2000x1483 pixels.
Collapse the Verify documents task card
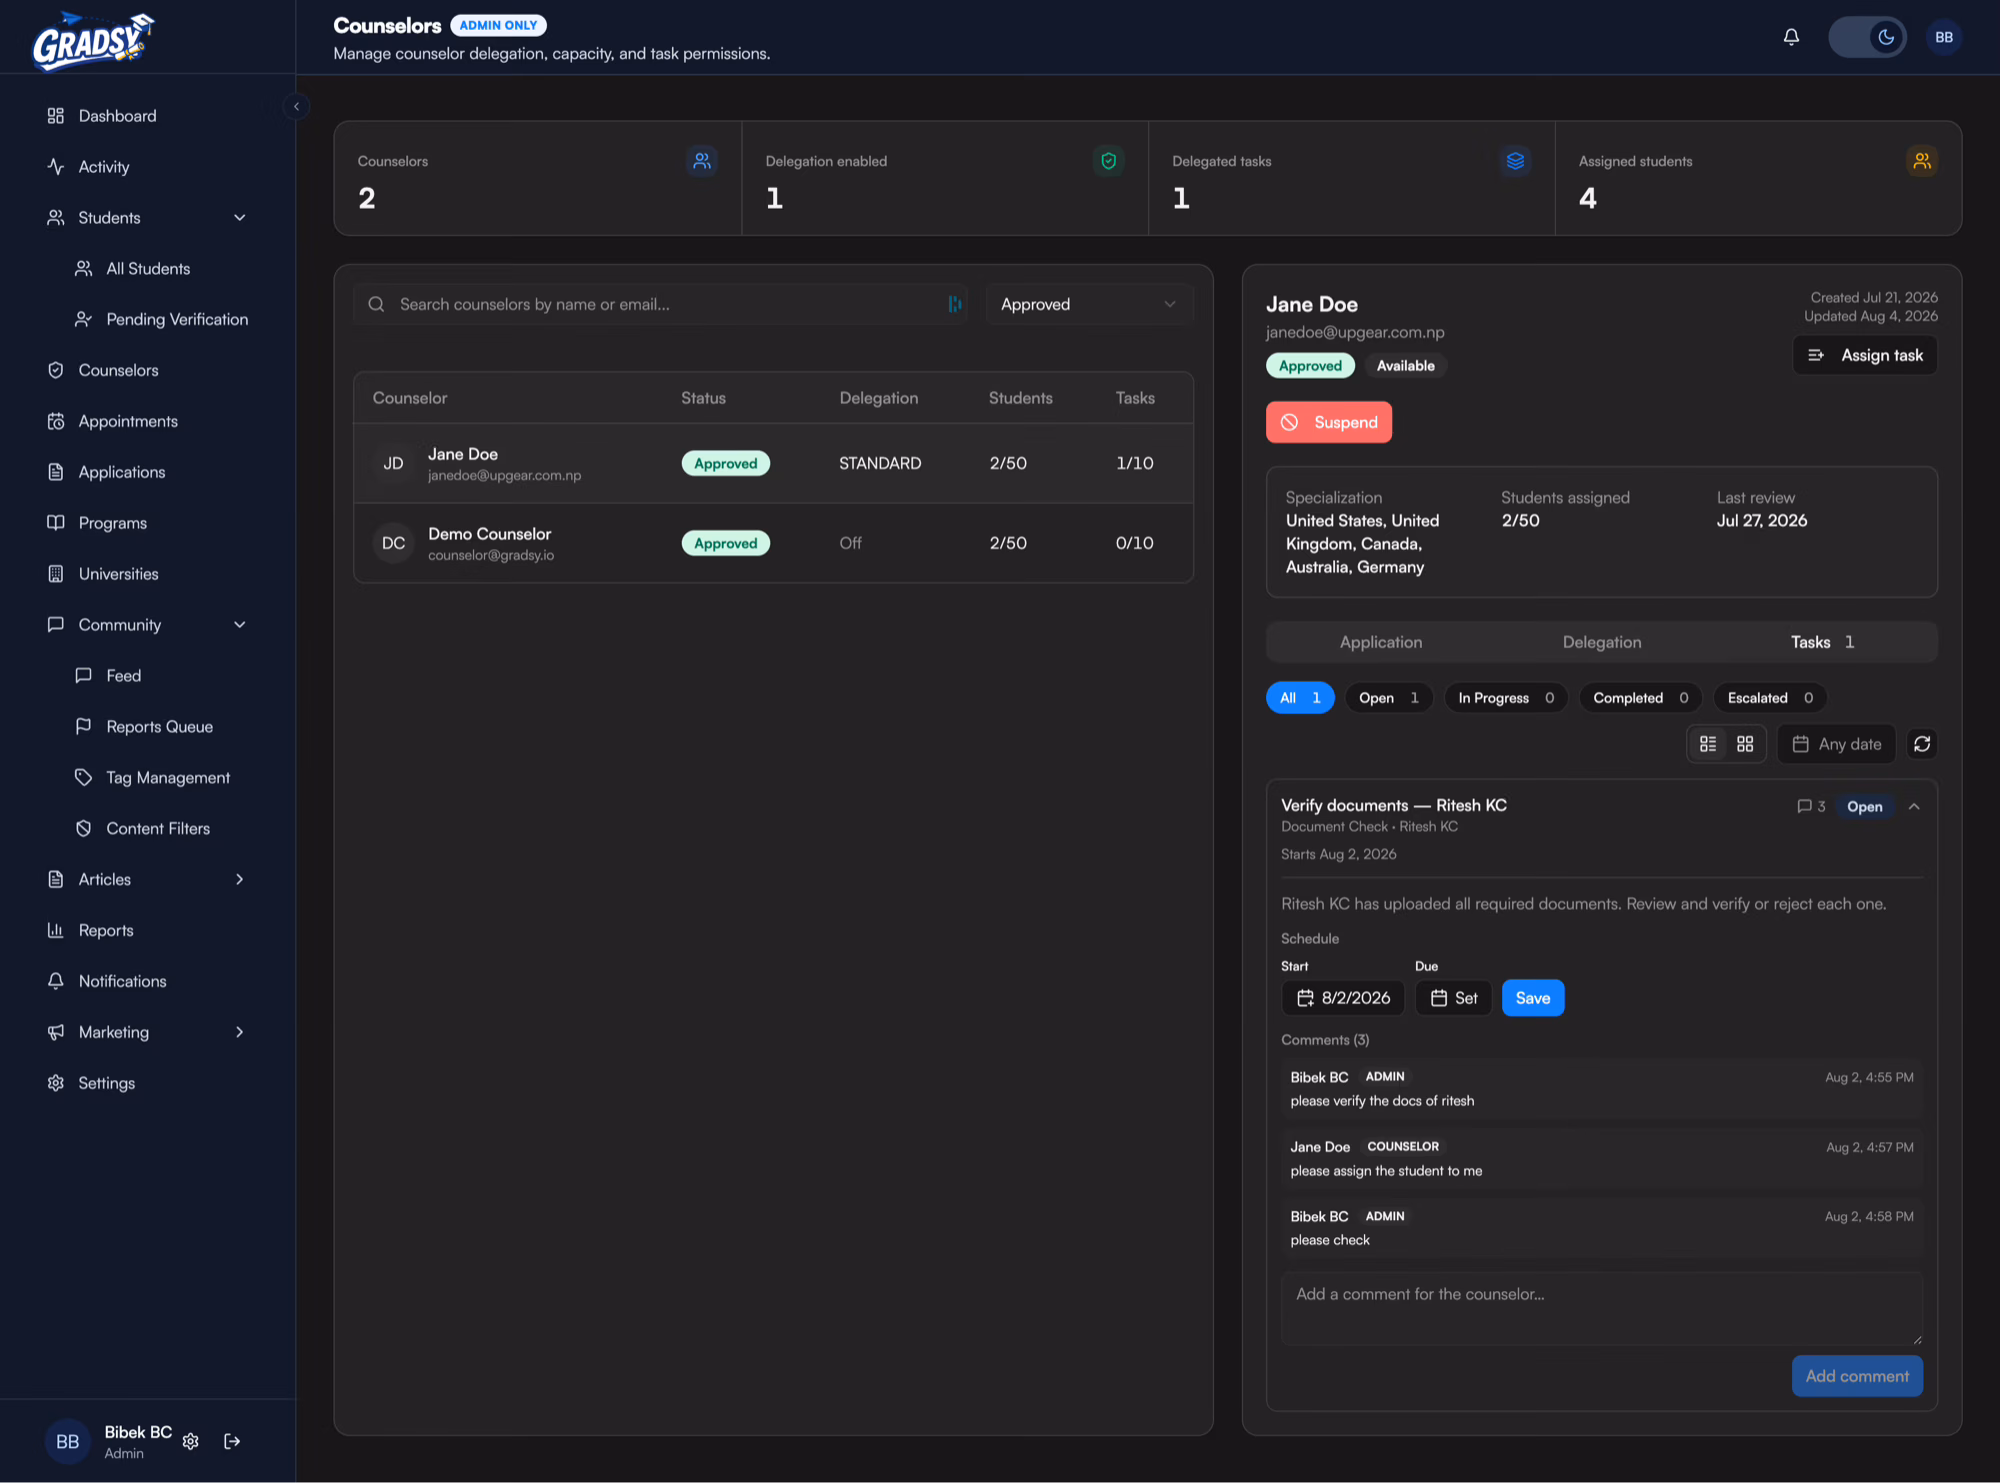point(1914,806)
